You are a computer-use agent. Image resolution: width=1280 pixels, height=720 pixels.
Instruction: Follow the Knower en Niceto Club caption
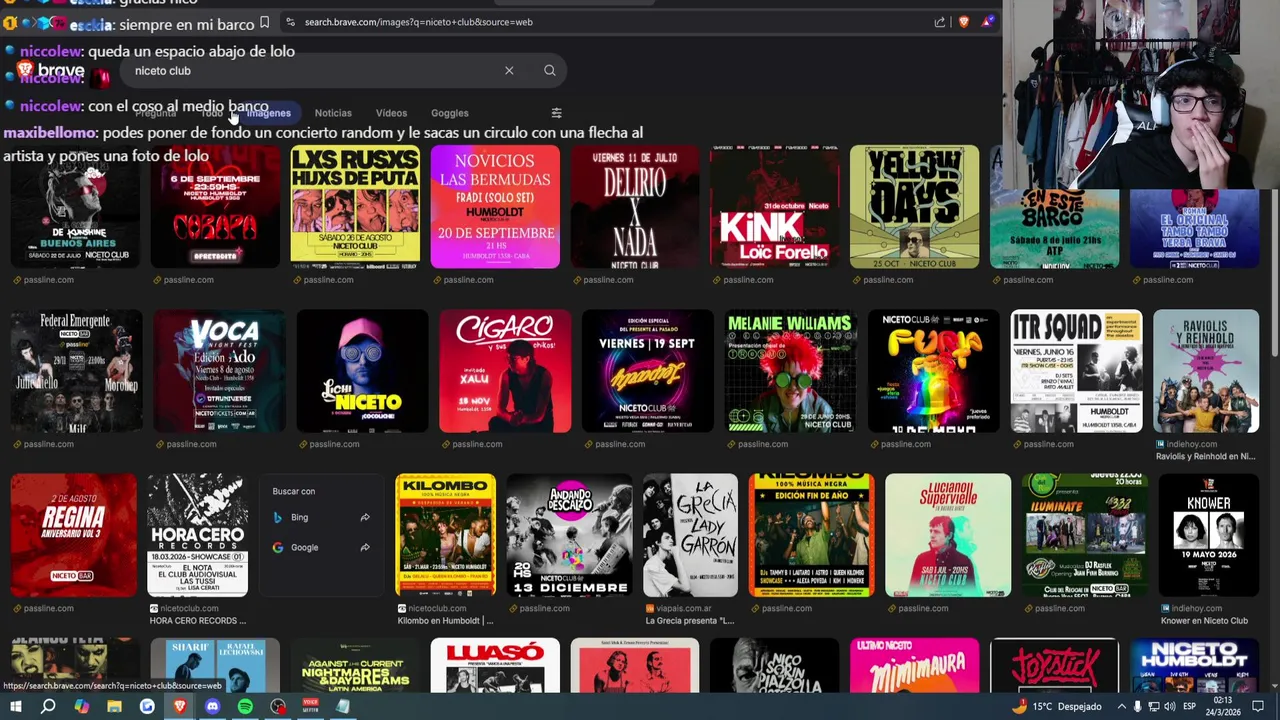1204,621
